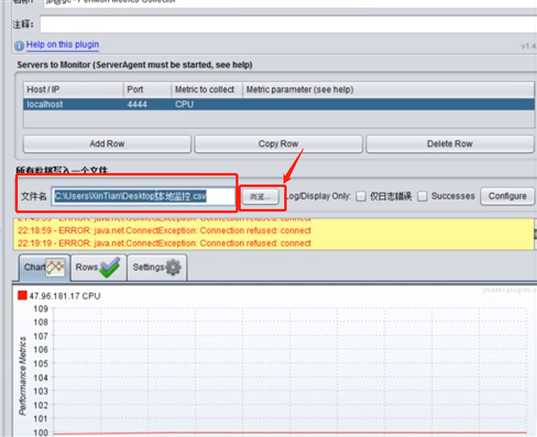Switch to the Rows tab
The image size is (537, 437).
[x=98, y=267]
